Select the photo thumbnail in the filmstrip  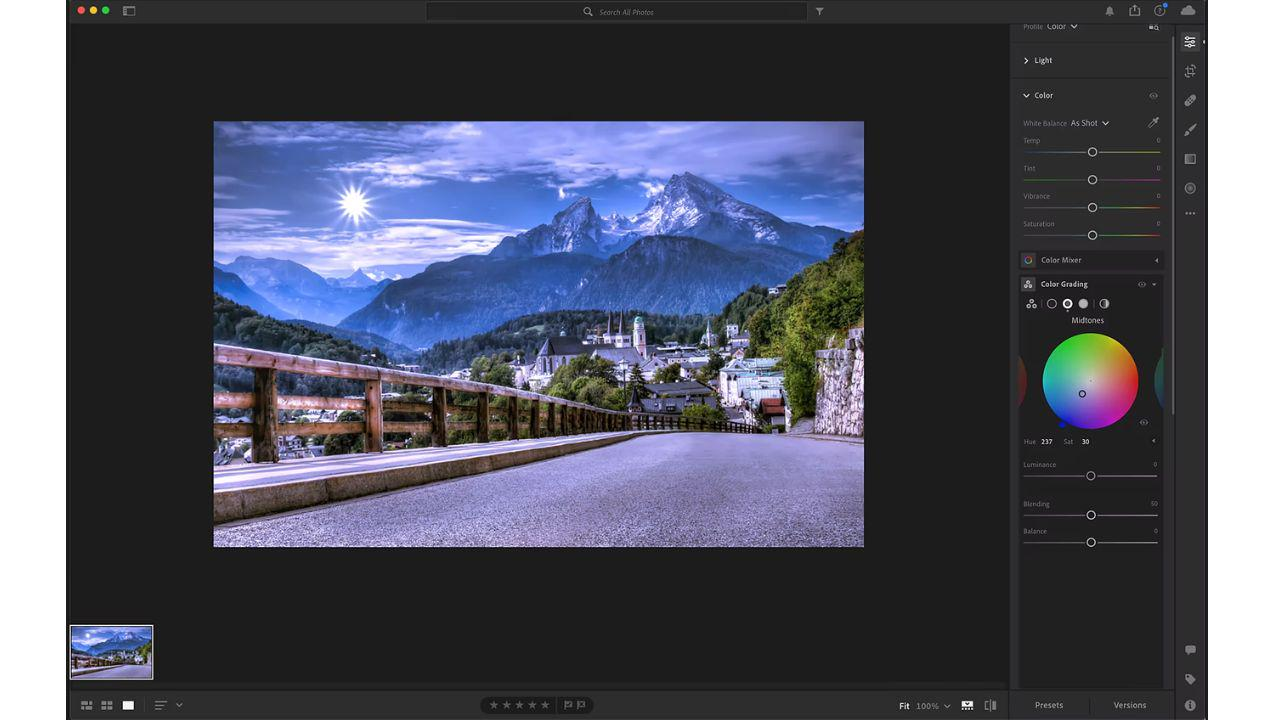coord(111,651)
